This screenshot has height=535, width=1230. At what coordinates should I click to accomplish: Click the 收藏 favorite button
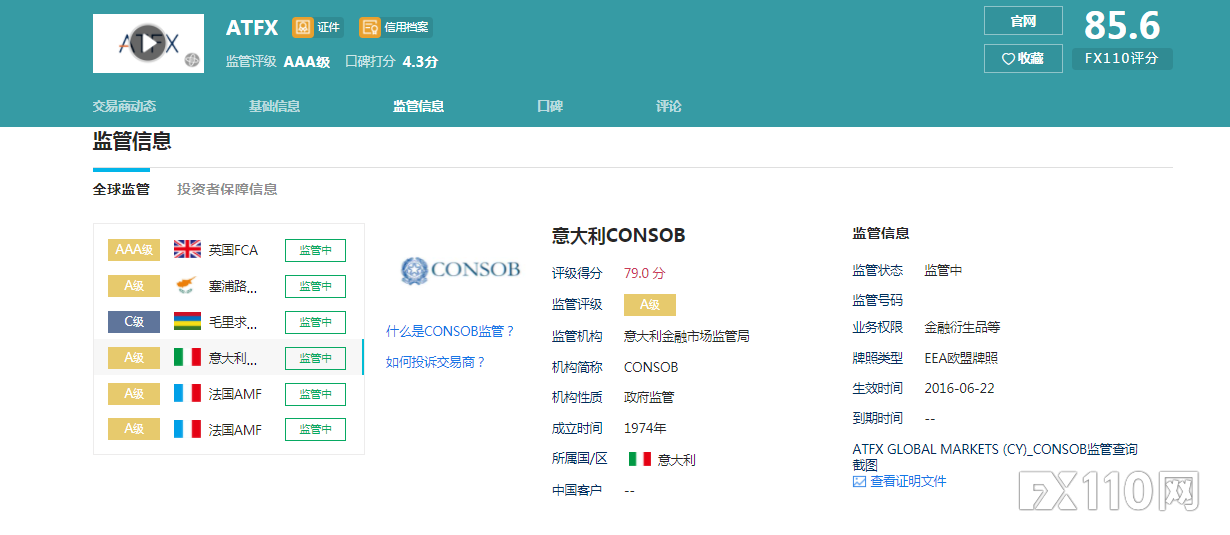click(1023, 59)
